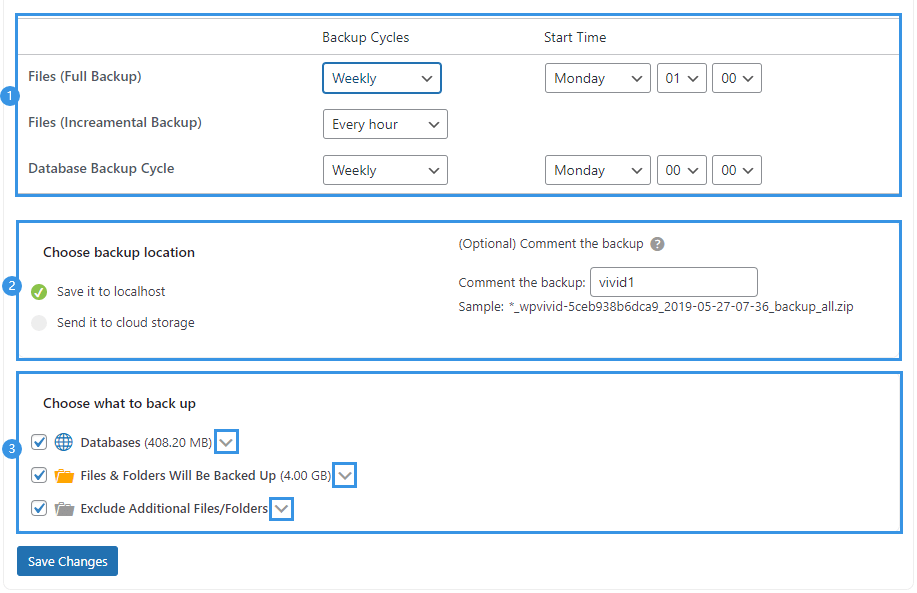Click the Databases (408.20 MB) label
The image size is (917, 593).
tap(146, 443)
